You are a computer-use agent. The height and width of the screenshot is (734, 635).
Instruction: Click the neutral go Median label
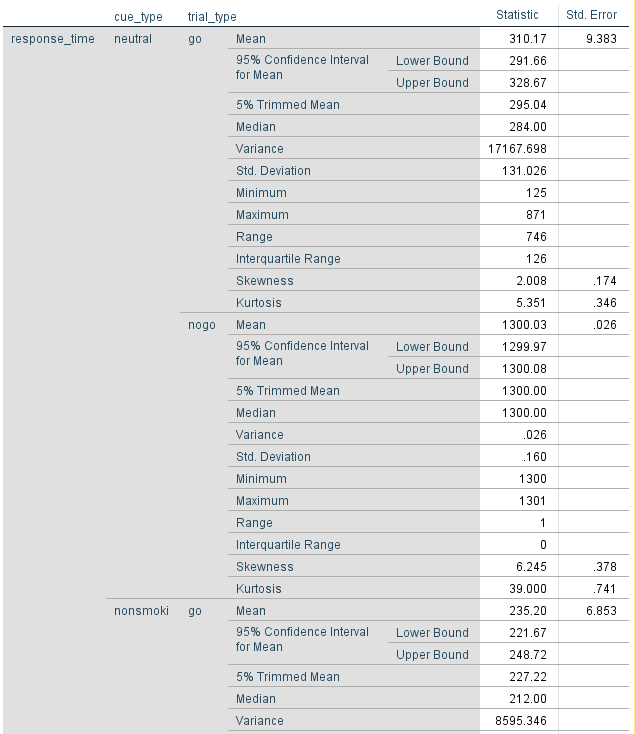point(256,127)
